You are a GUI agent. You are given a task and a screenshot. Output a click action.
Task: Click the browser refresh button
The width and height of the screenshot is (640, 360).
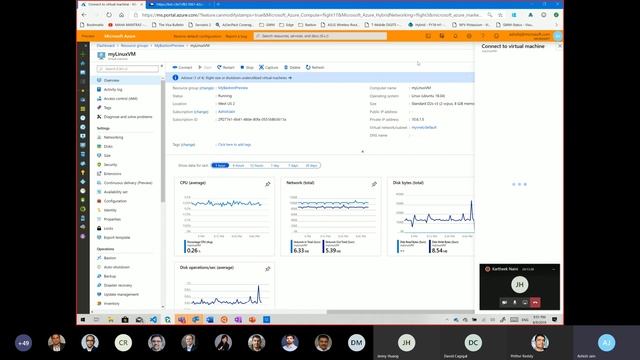click(109, 15)
